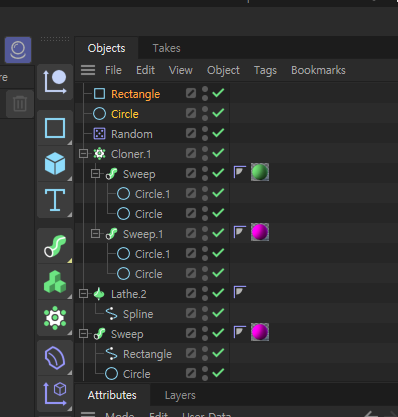Select the Rectangle spline tool in sidebar
The width and height of the screenshot is (398, 417).
click(x=55, y=128)
